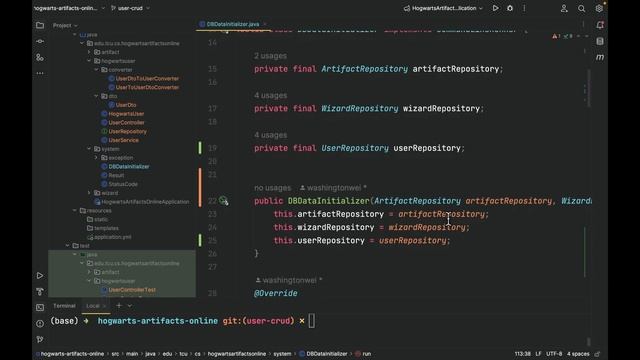This screenshot has width=640, height=360.
Task: Open the Code With Me user icon
Action: [564, 8]
